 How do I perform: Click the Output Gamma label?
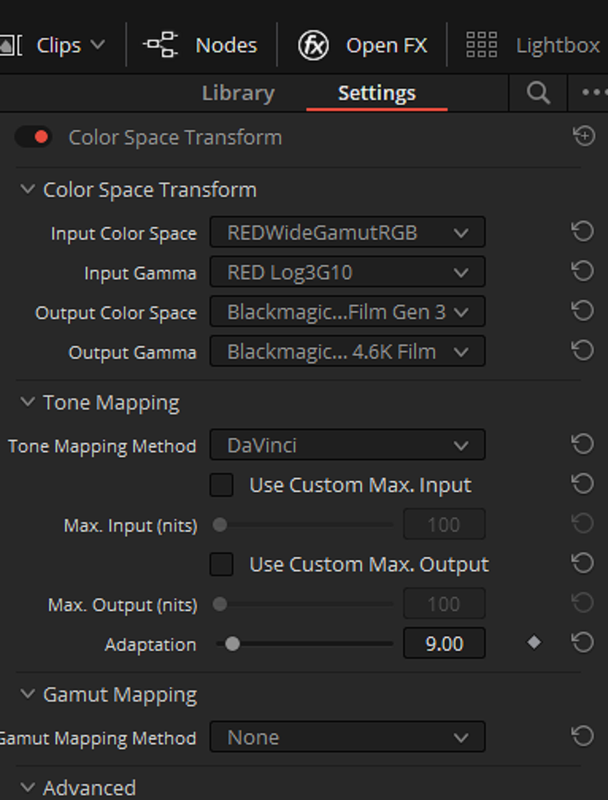coord(133,353)
